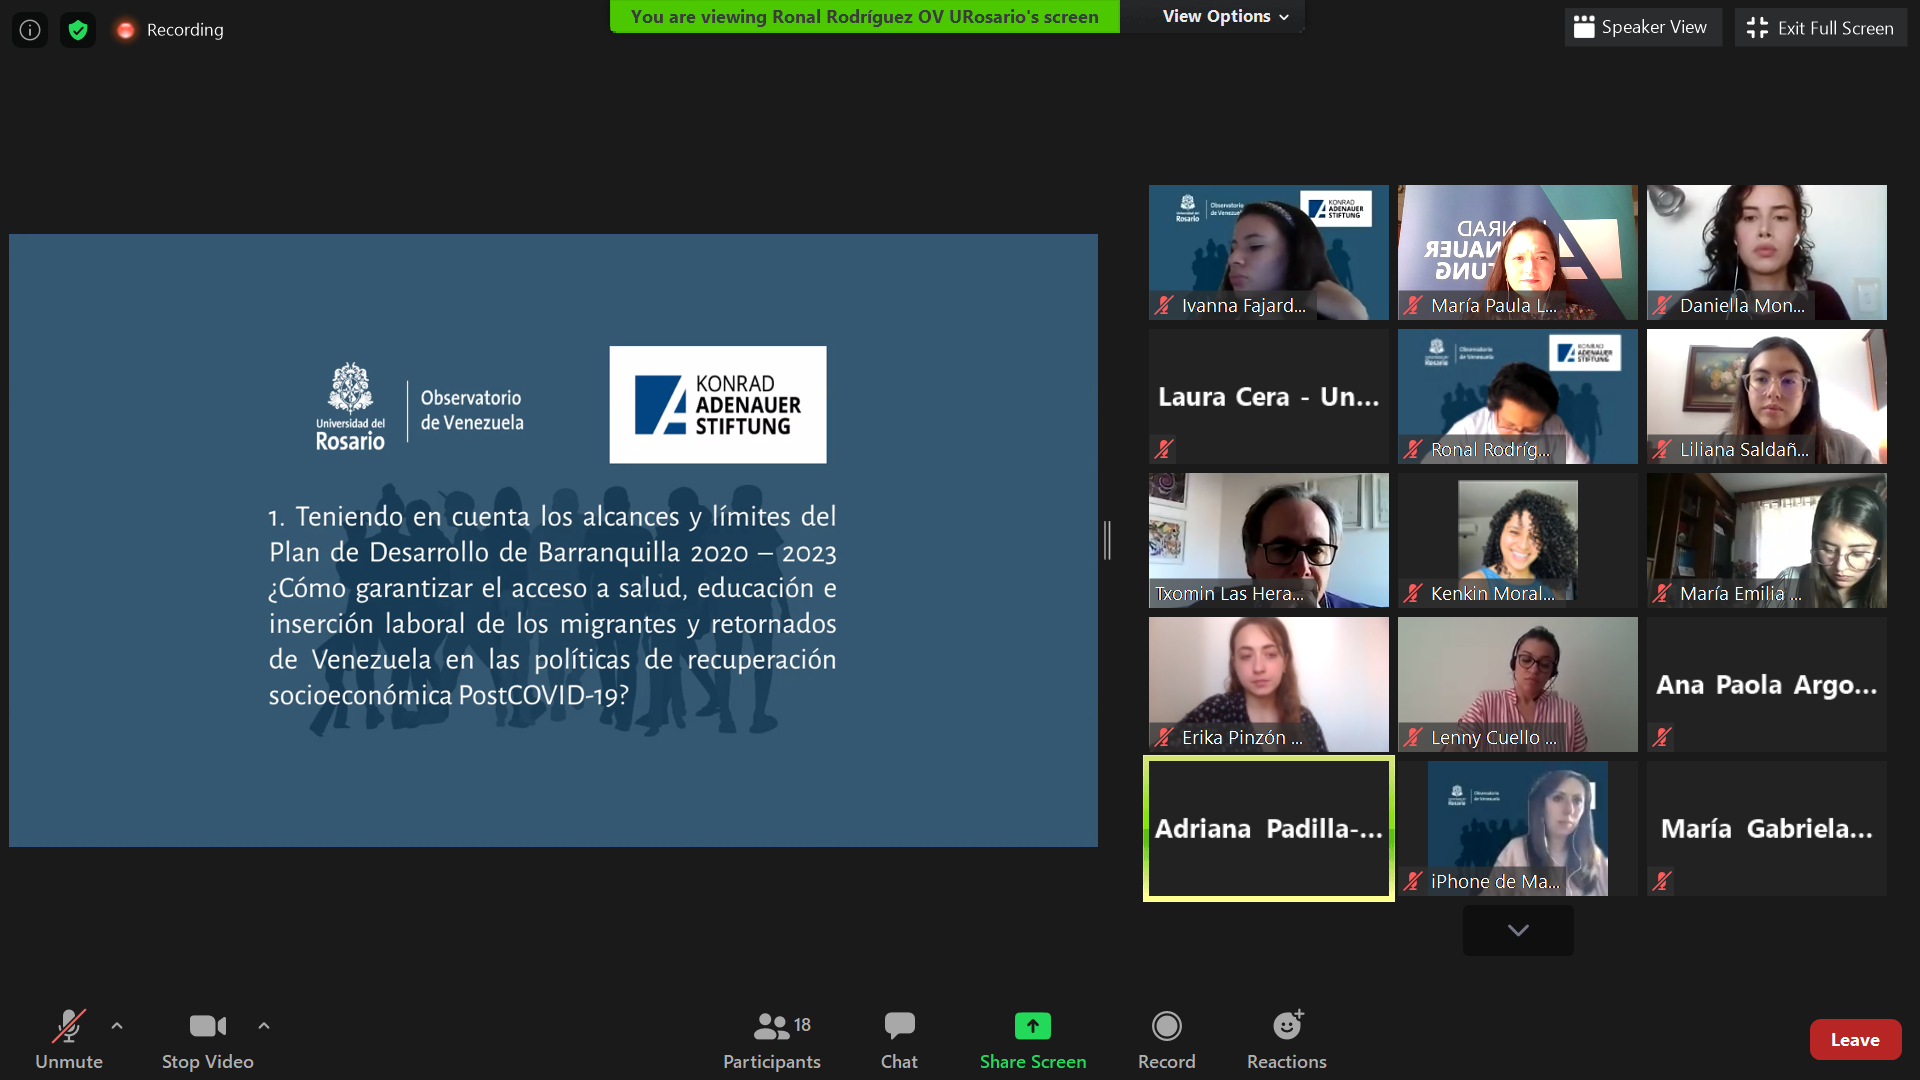Open the meeting info icon
The image size is (1920, 1080).
(x=30, y=30)
